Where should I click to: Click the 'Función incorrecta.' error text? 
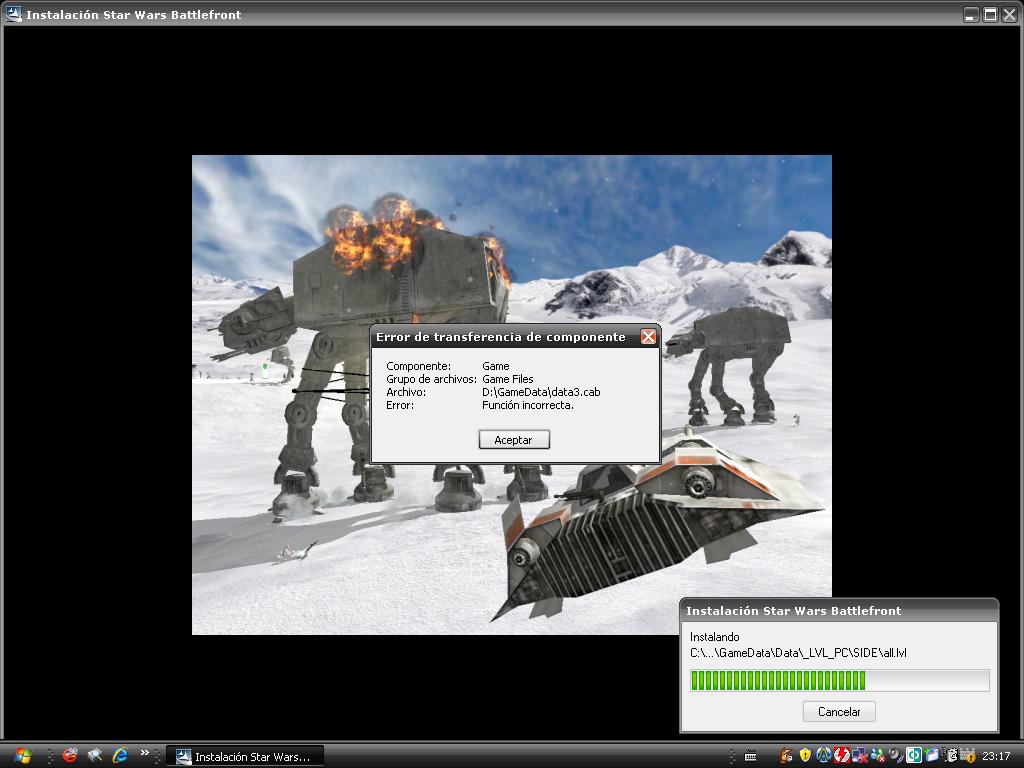528,405
